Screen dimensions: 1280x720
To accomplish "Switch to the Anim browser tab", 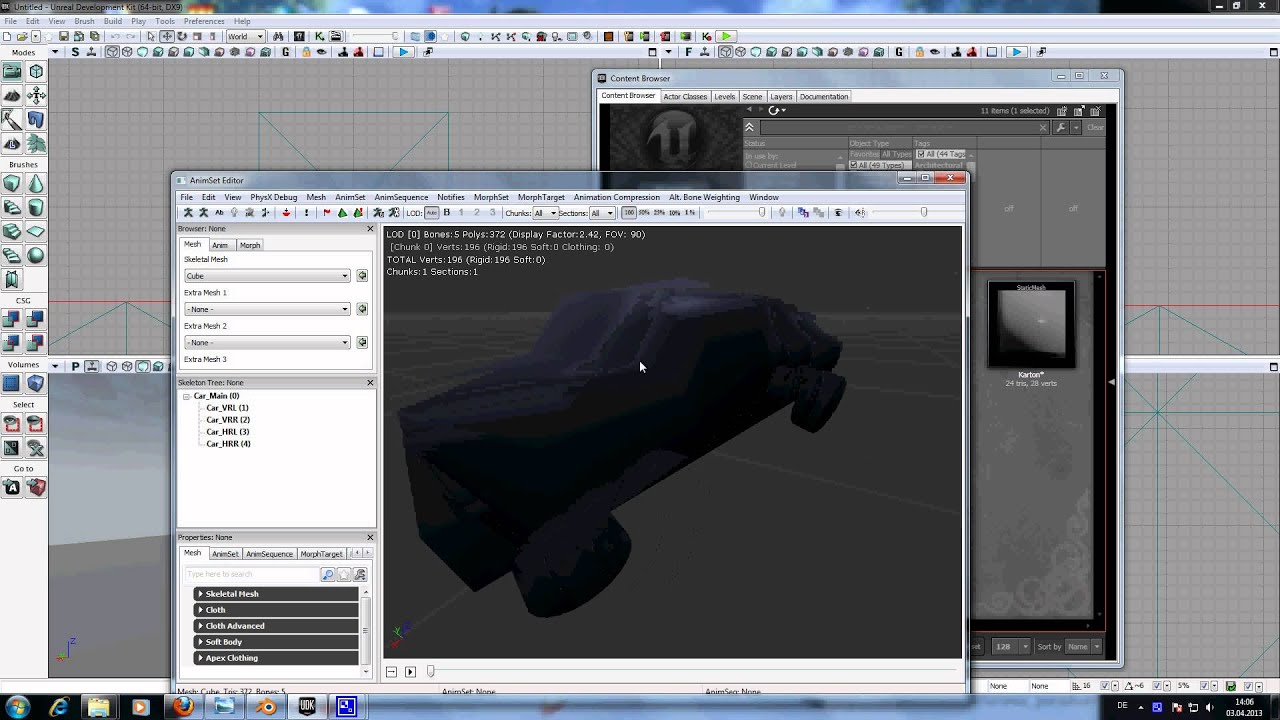I will (219, 245).
